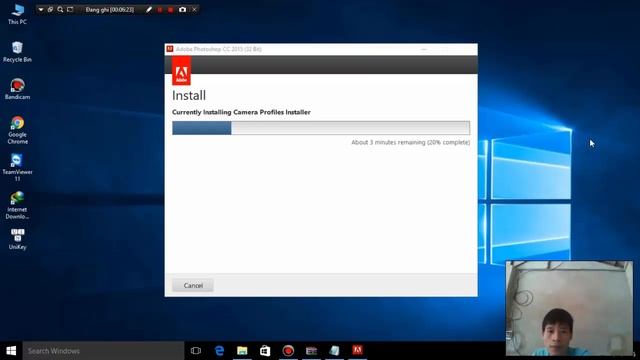640x360 pixels.
Task: Click the notepad-like taskbar icon
Action: pos(334,351)
